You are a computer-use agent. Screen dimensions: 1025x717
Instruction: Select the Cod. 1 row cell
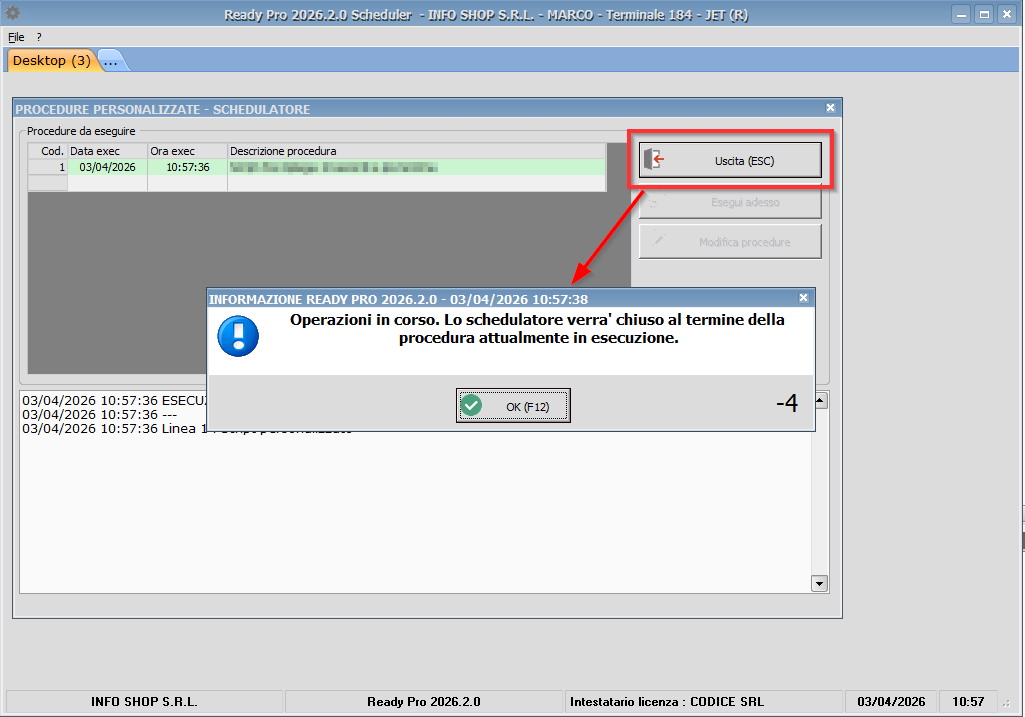click(x=48, y=167)
